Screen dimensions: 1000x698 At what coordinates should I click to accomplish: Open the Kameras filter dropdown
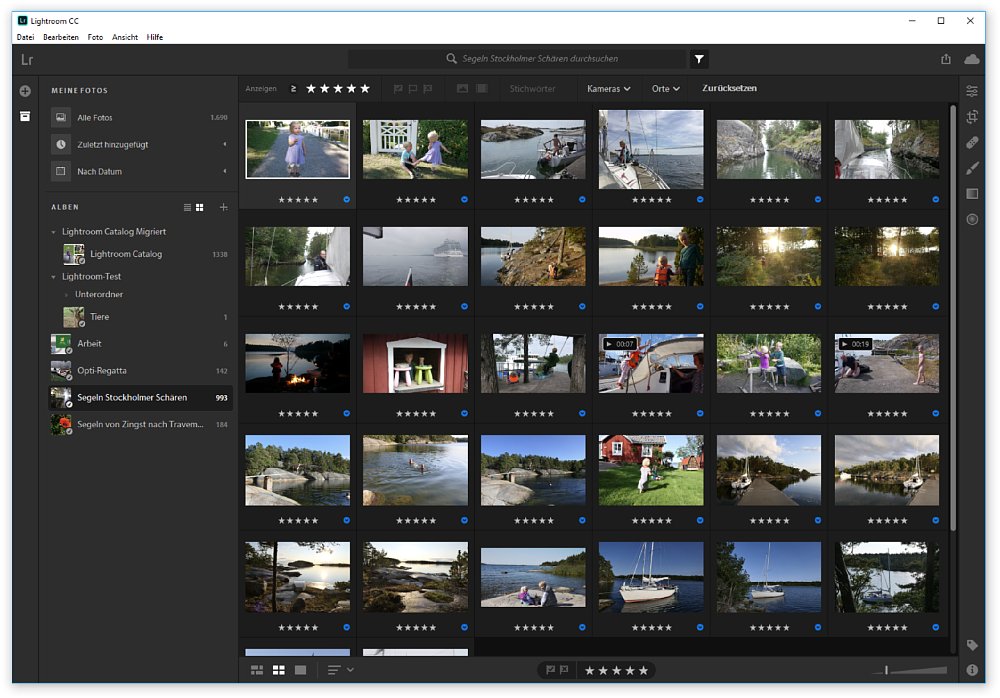click(x=608, y=89)
